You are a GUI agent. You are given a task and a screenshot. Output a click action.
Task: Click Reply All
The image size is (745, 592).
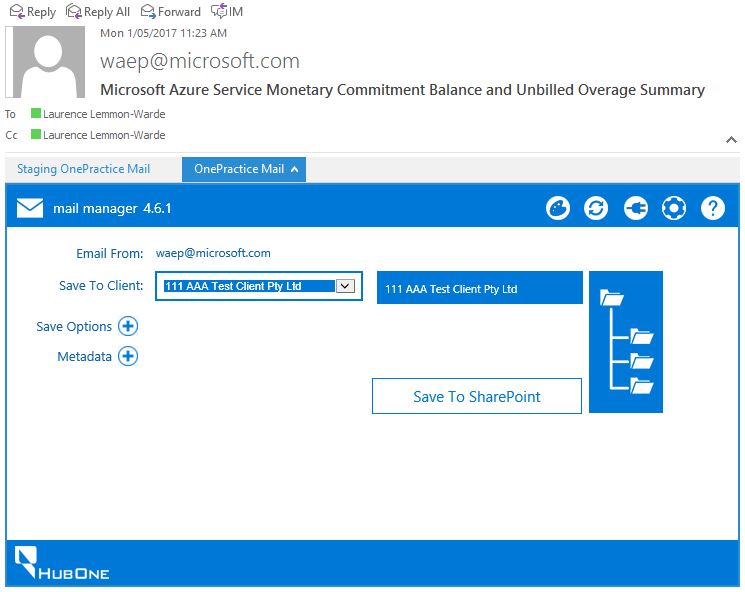pyautogui.click(x=98, y=11)
